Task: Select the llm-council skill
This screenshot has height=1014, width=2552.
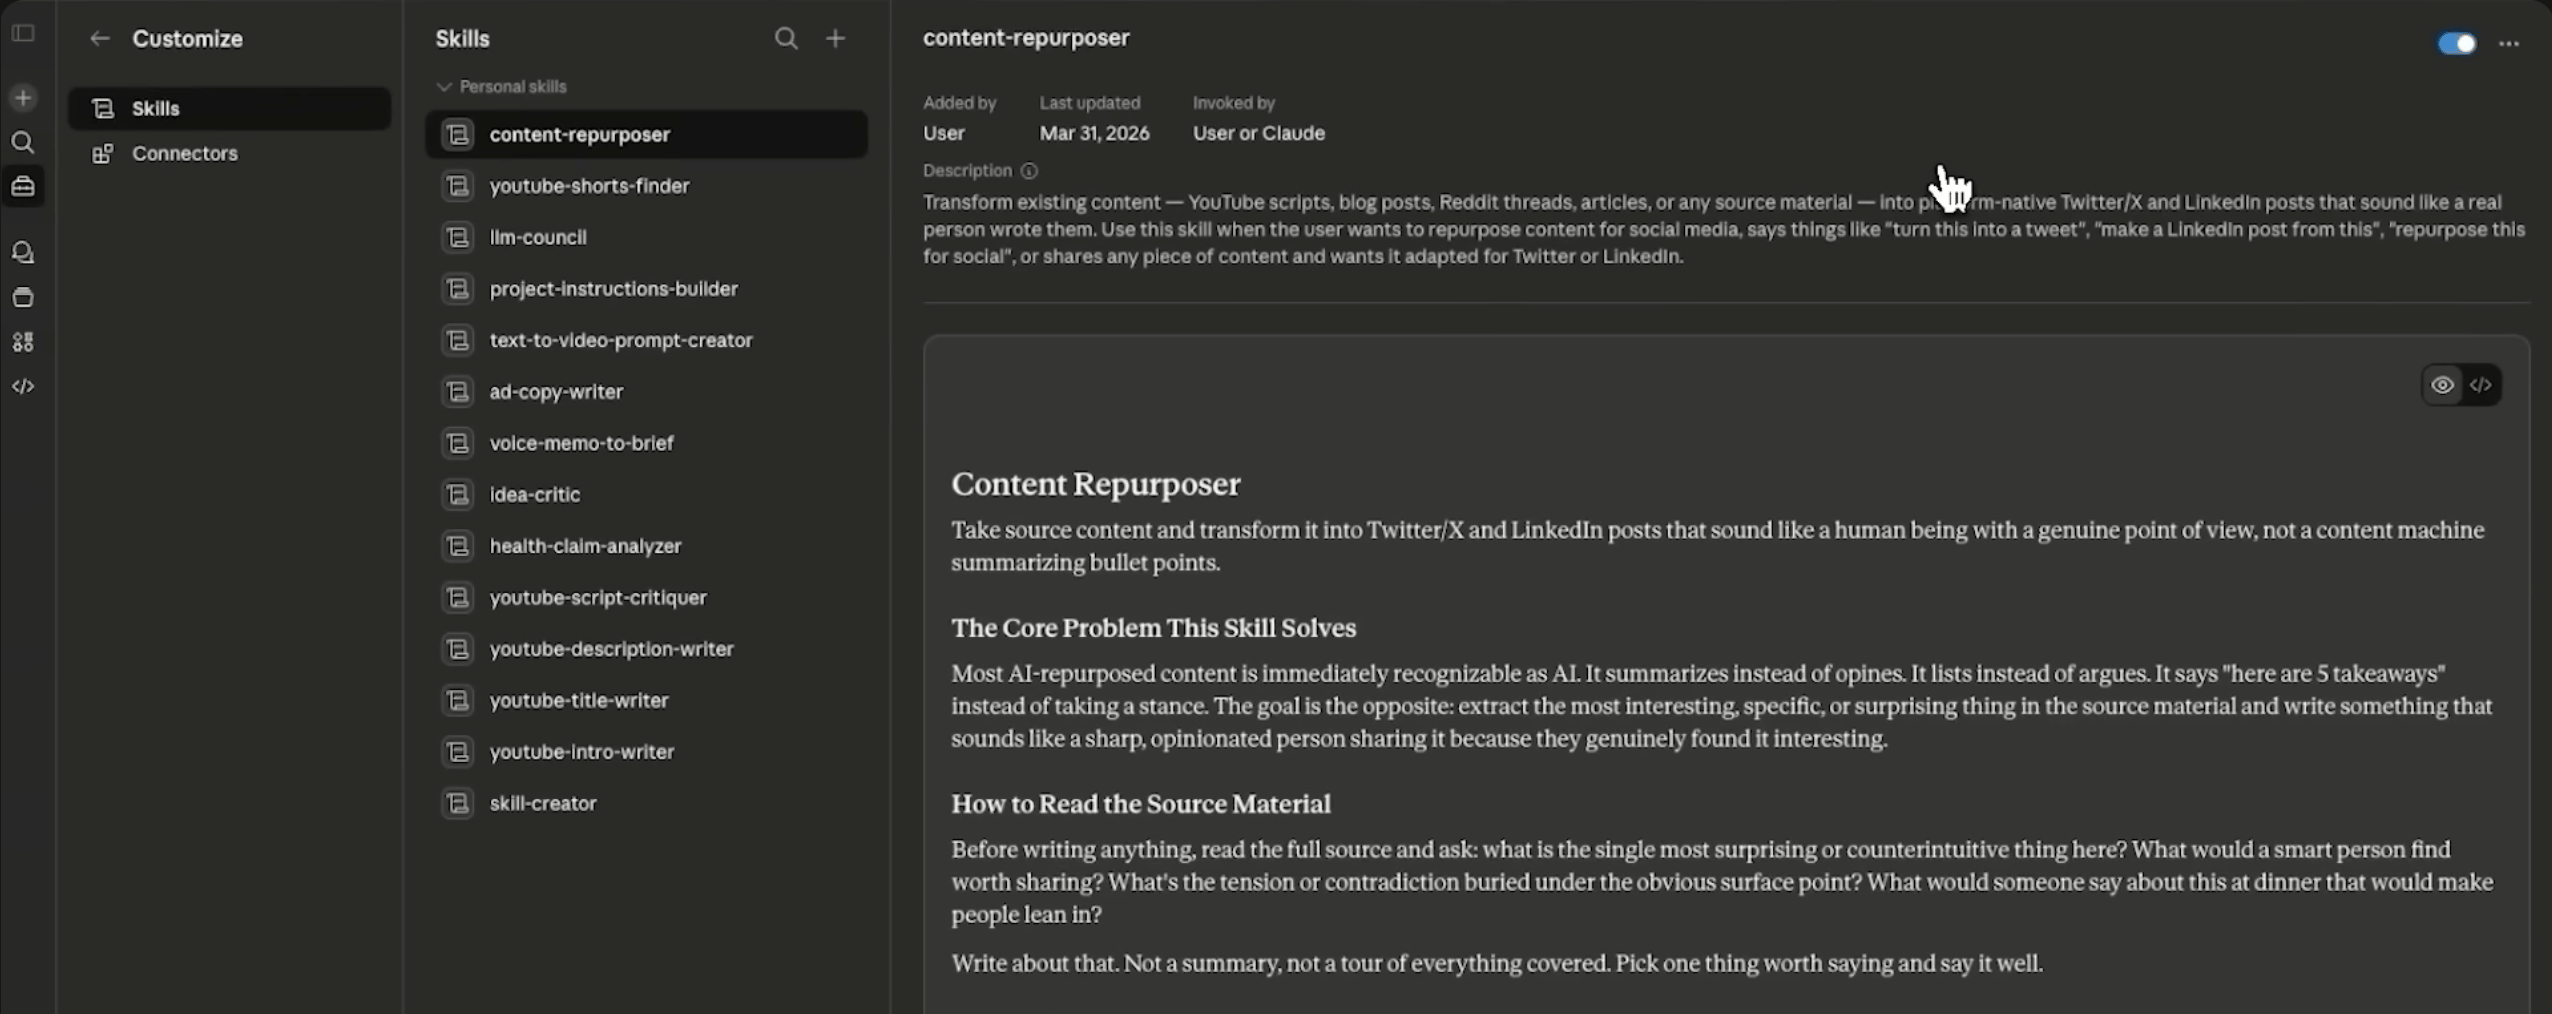Action: click(x=538, y=238)
